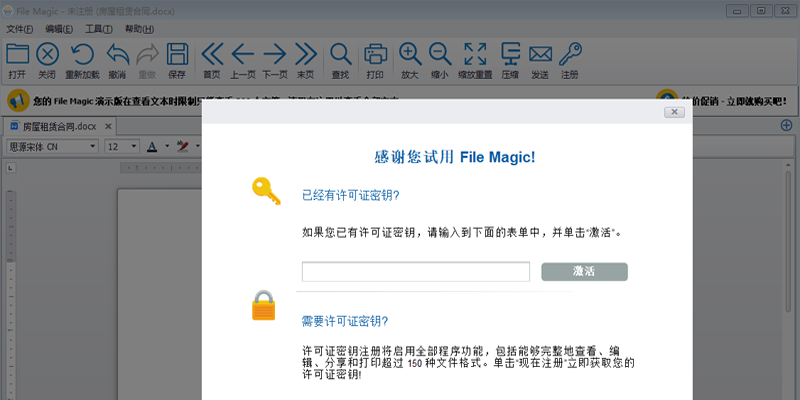Send the file with 发送 envelope icon
800x400 pixels.
[x=540, y=54]
